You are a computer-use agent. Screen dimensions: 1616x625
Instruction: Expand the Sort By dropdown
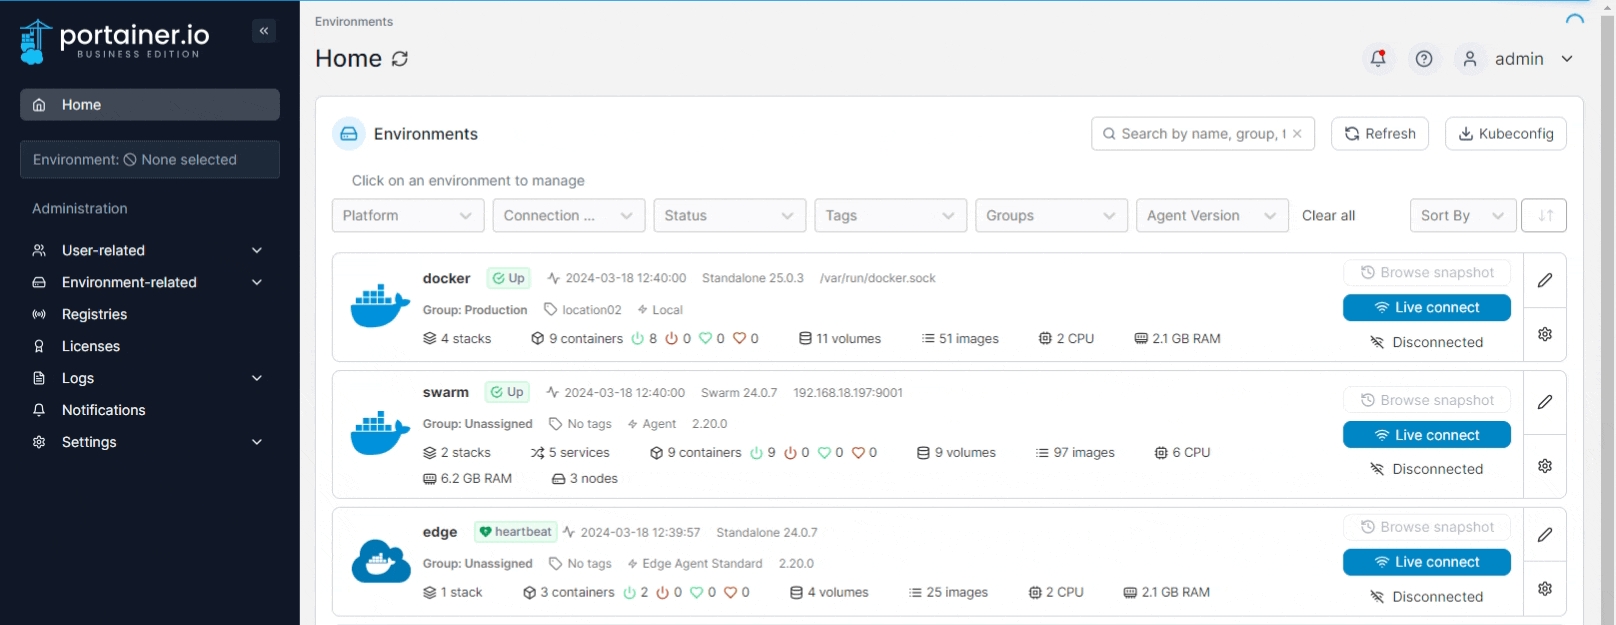[1462, 216]
